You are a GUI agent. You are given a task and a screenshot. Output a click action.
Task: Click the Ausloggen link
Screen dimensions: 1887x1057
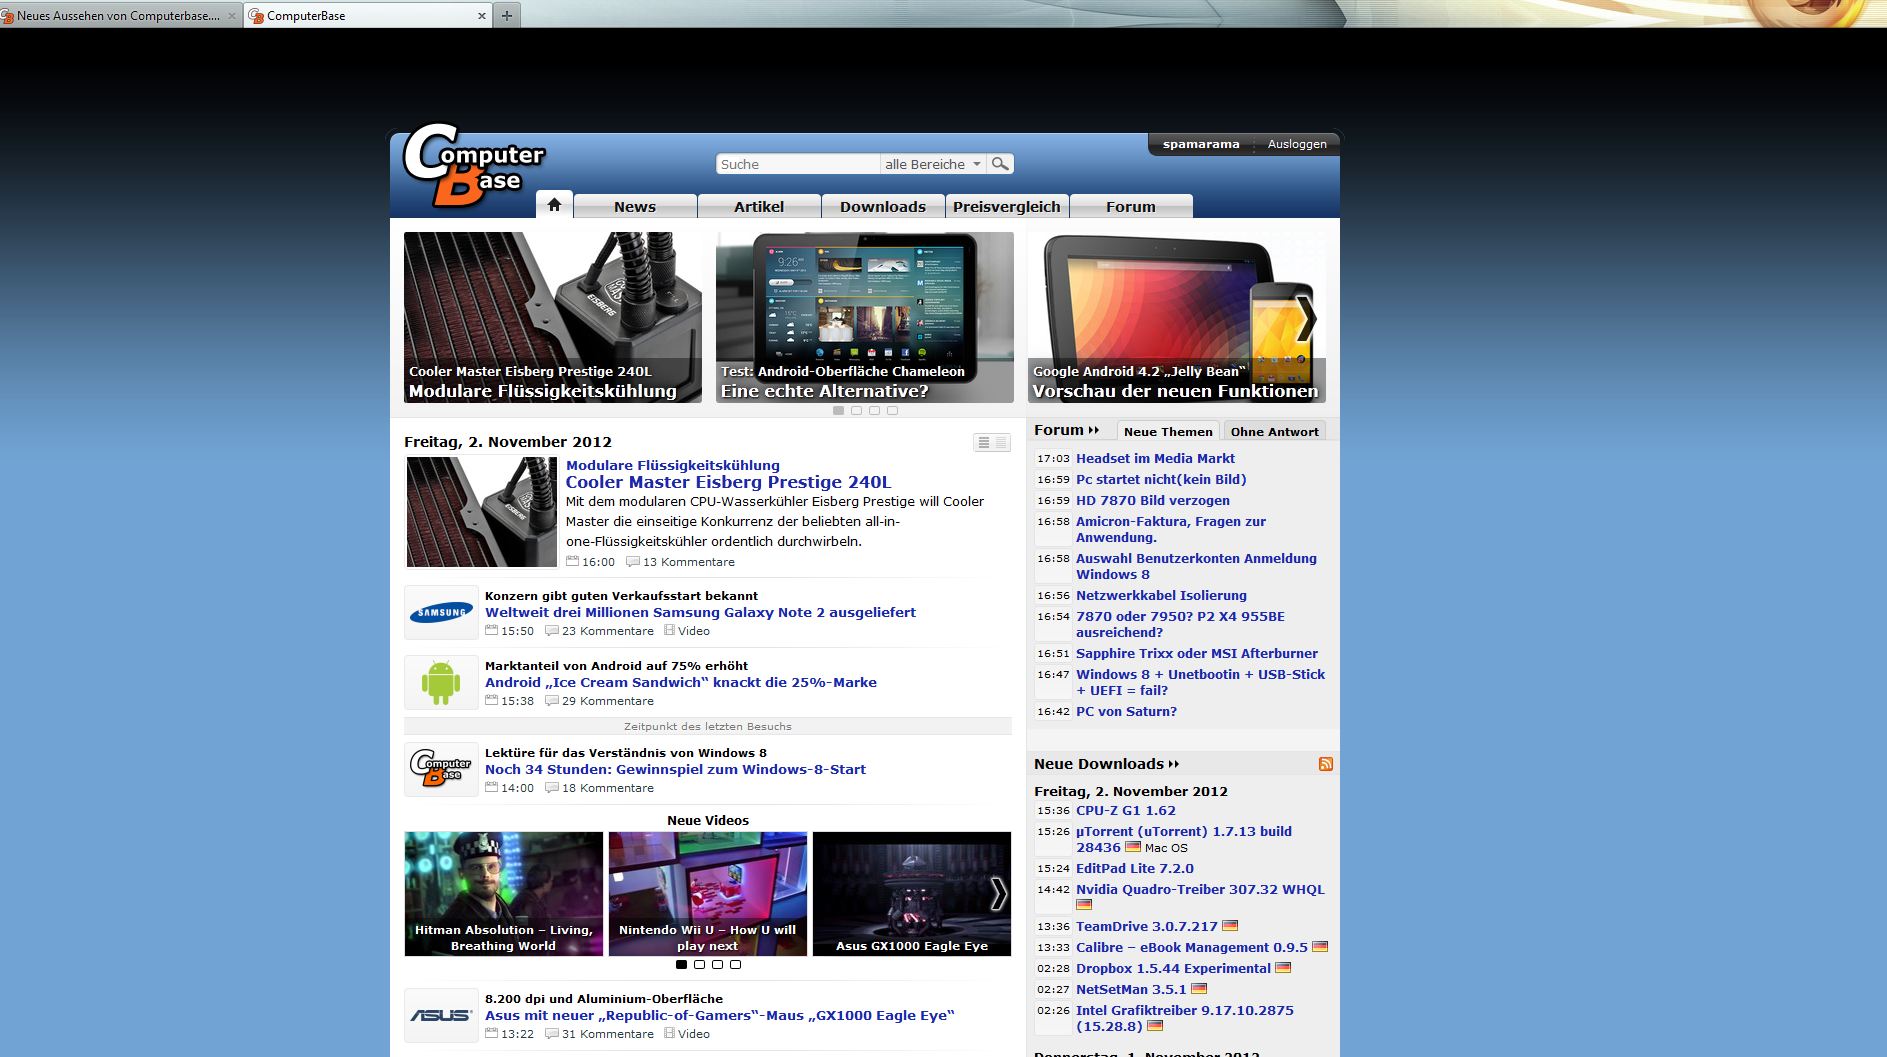[x=1297, y=144]
